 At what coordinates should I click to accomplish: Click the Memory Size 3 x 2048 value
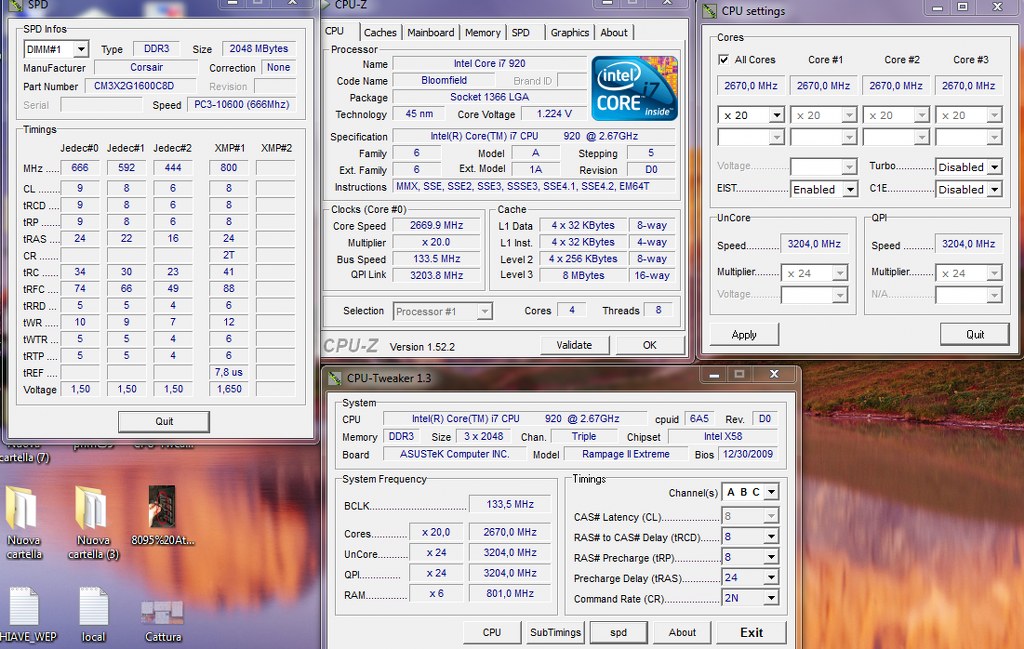point(483,436)
